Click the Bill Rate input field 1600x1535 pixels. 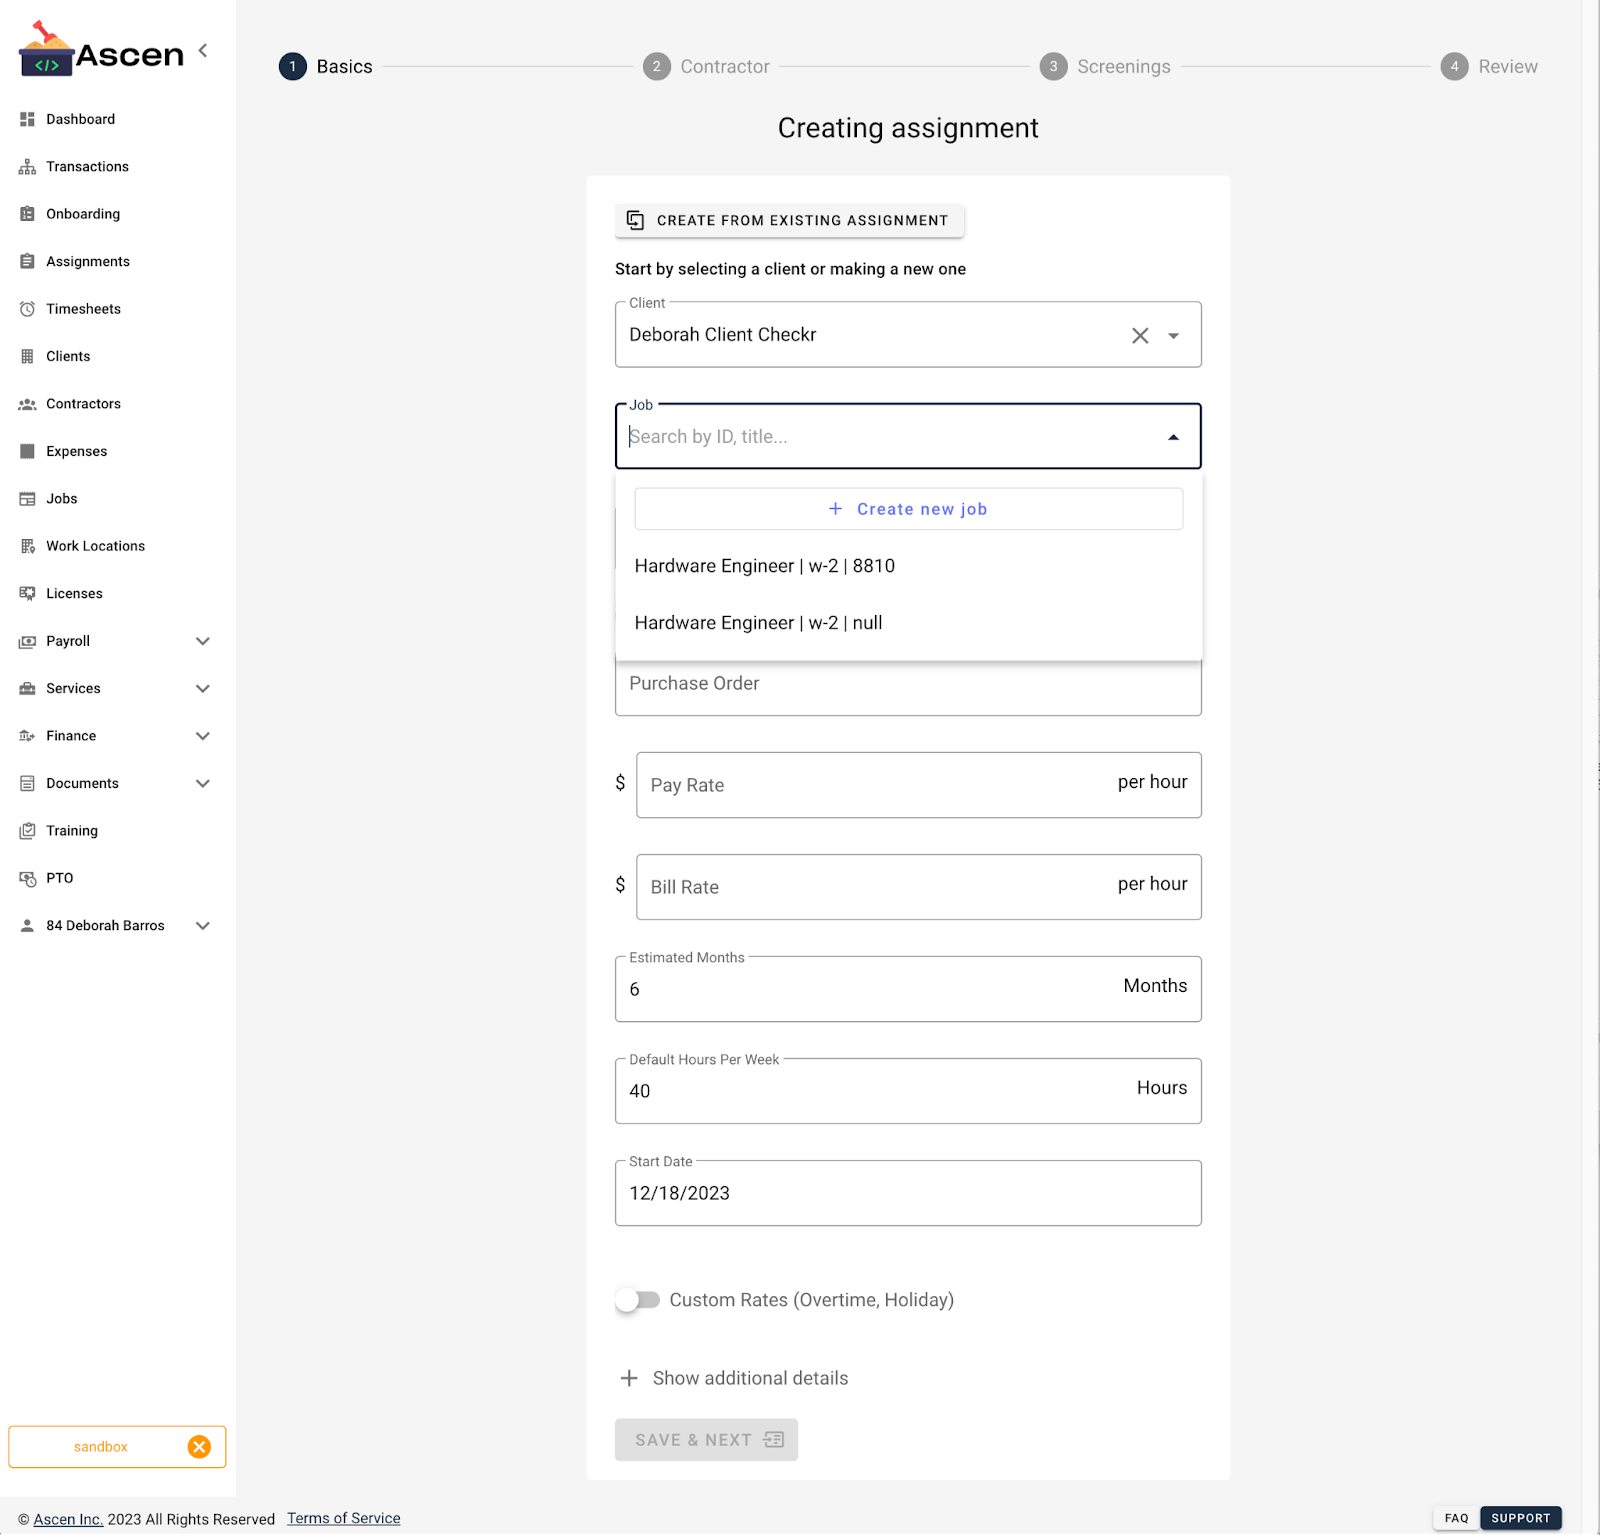(919, 887)
